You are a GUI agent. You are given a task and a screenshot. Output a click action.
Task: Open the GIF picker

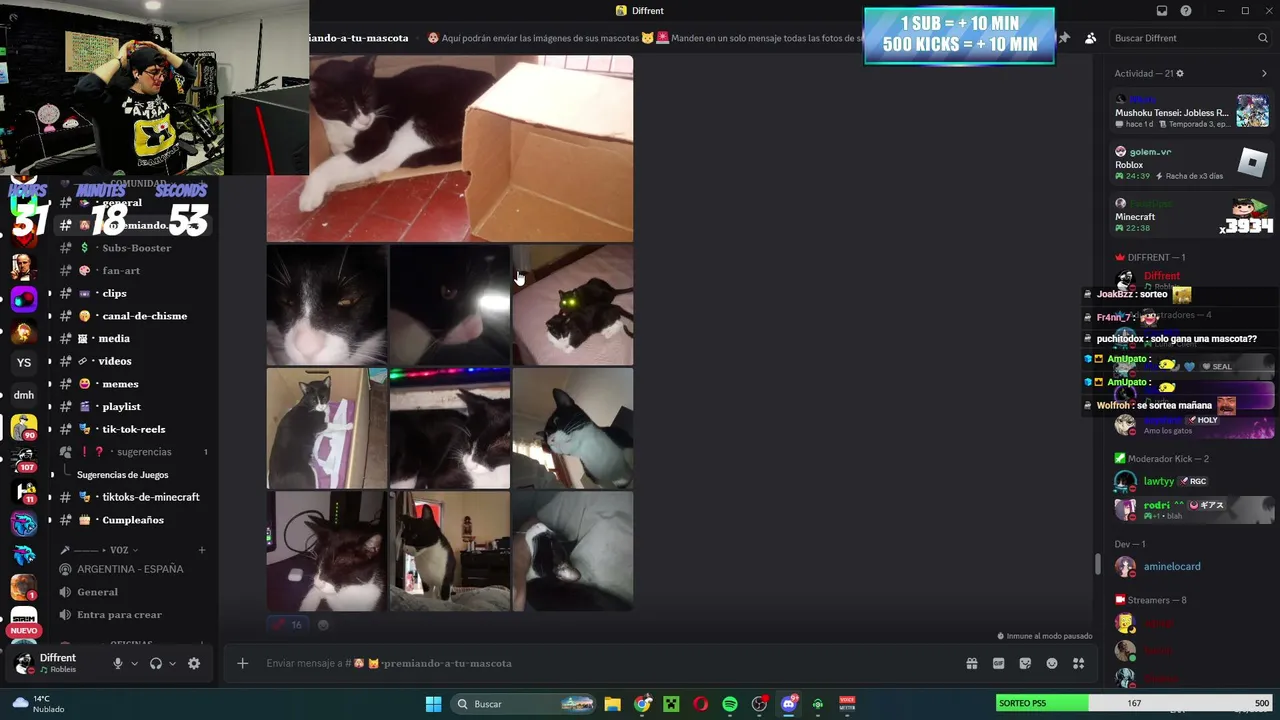point(998,663)
